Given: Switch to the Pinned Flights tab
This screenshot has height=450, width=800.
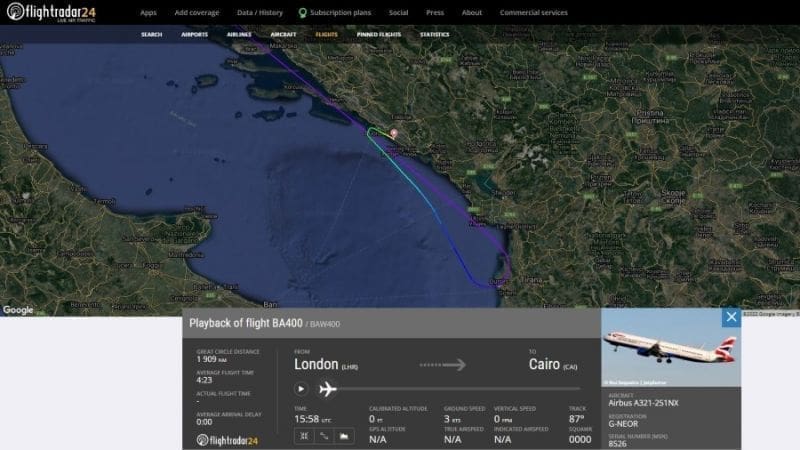Looking at the screenshot, I should tap(379, 34).
